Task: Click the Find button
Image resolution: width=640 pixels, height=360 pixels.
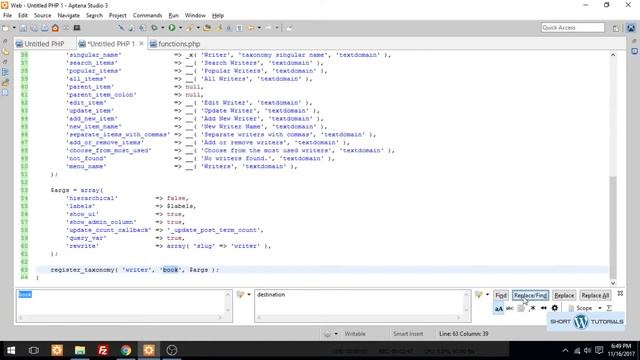Action: (501, 295)
